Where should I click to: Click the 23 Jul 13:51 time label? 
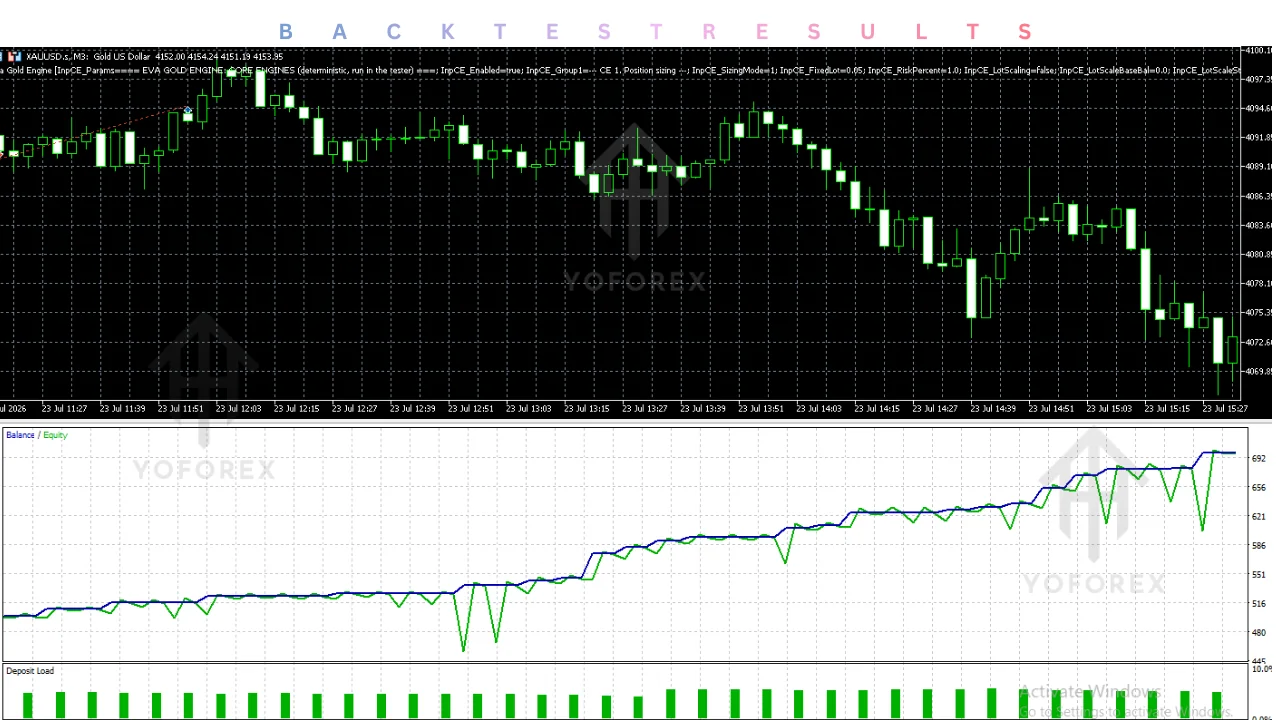click(761, 408)
